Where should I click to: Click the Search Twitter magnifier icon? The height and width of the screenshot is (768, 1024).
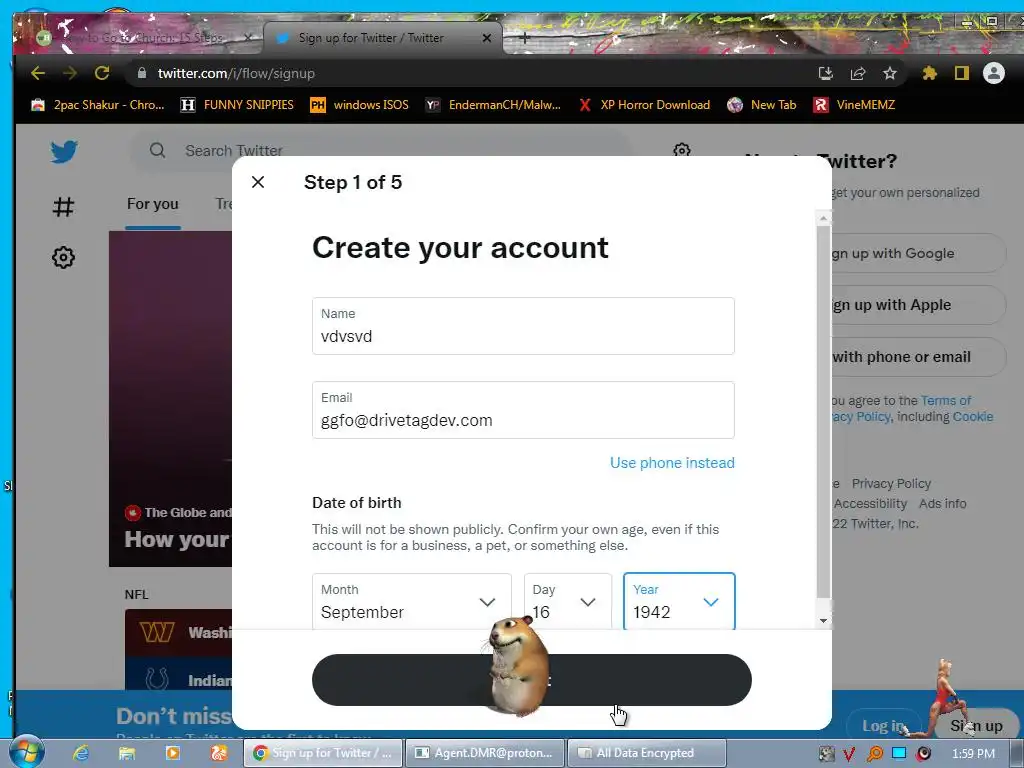[x=157, y=150]
